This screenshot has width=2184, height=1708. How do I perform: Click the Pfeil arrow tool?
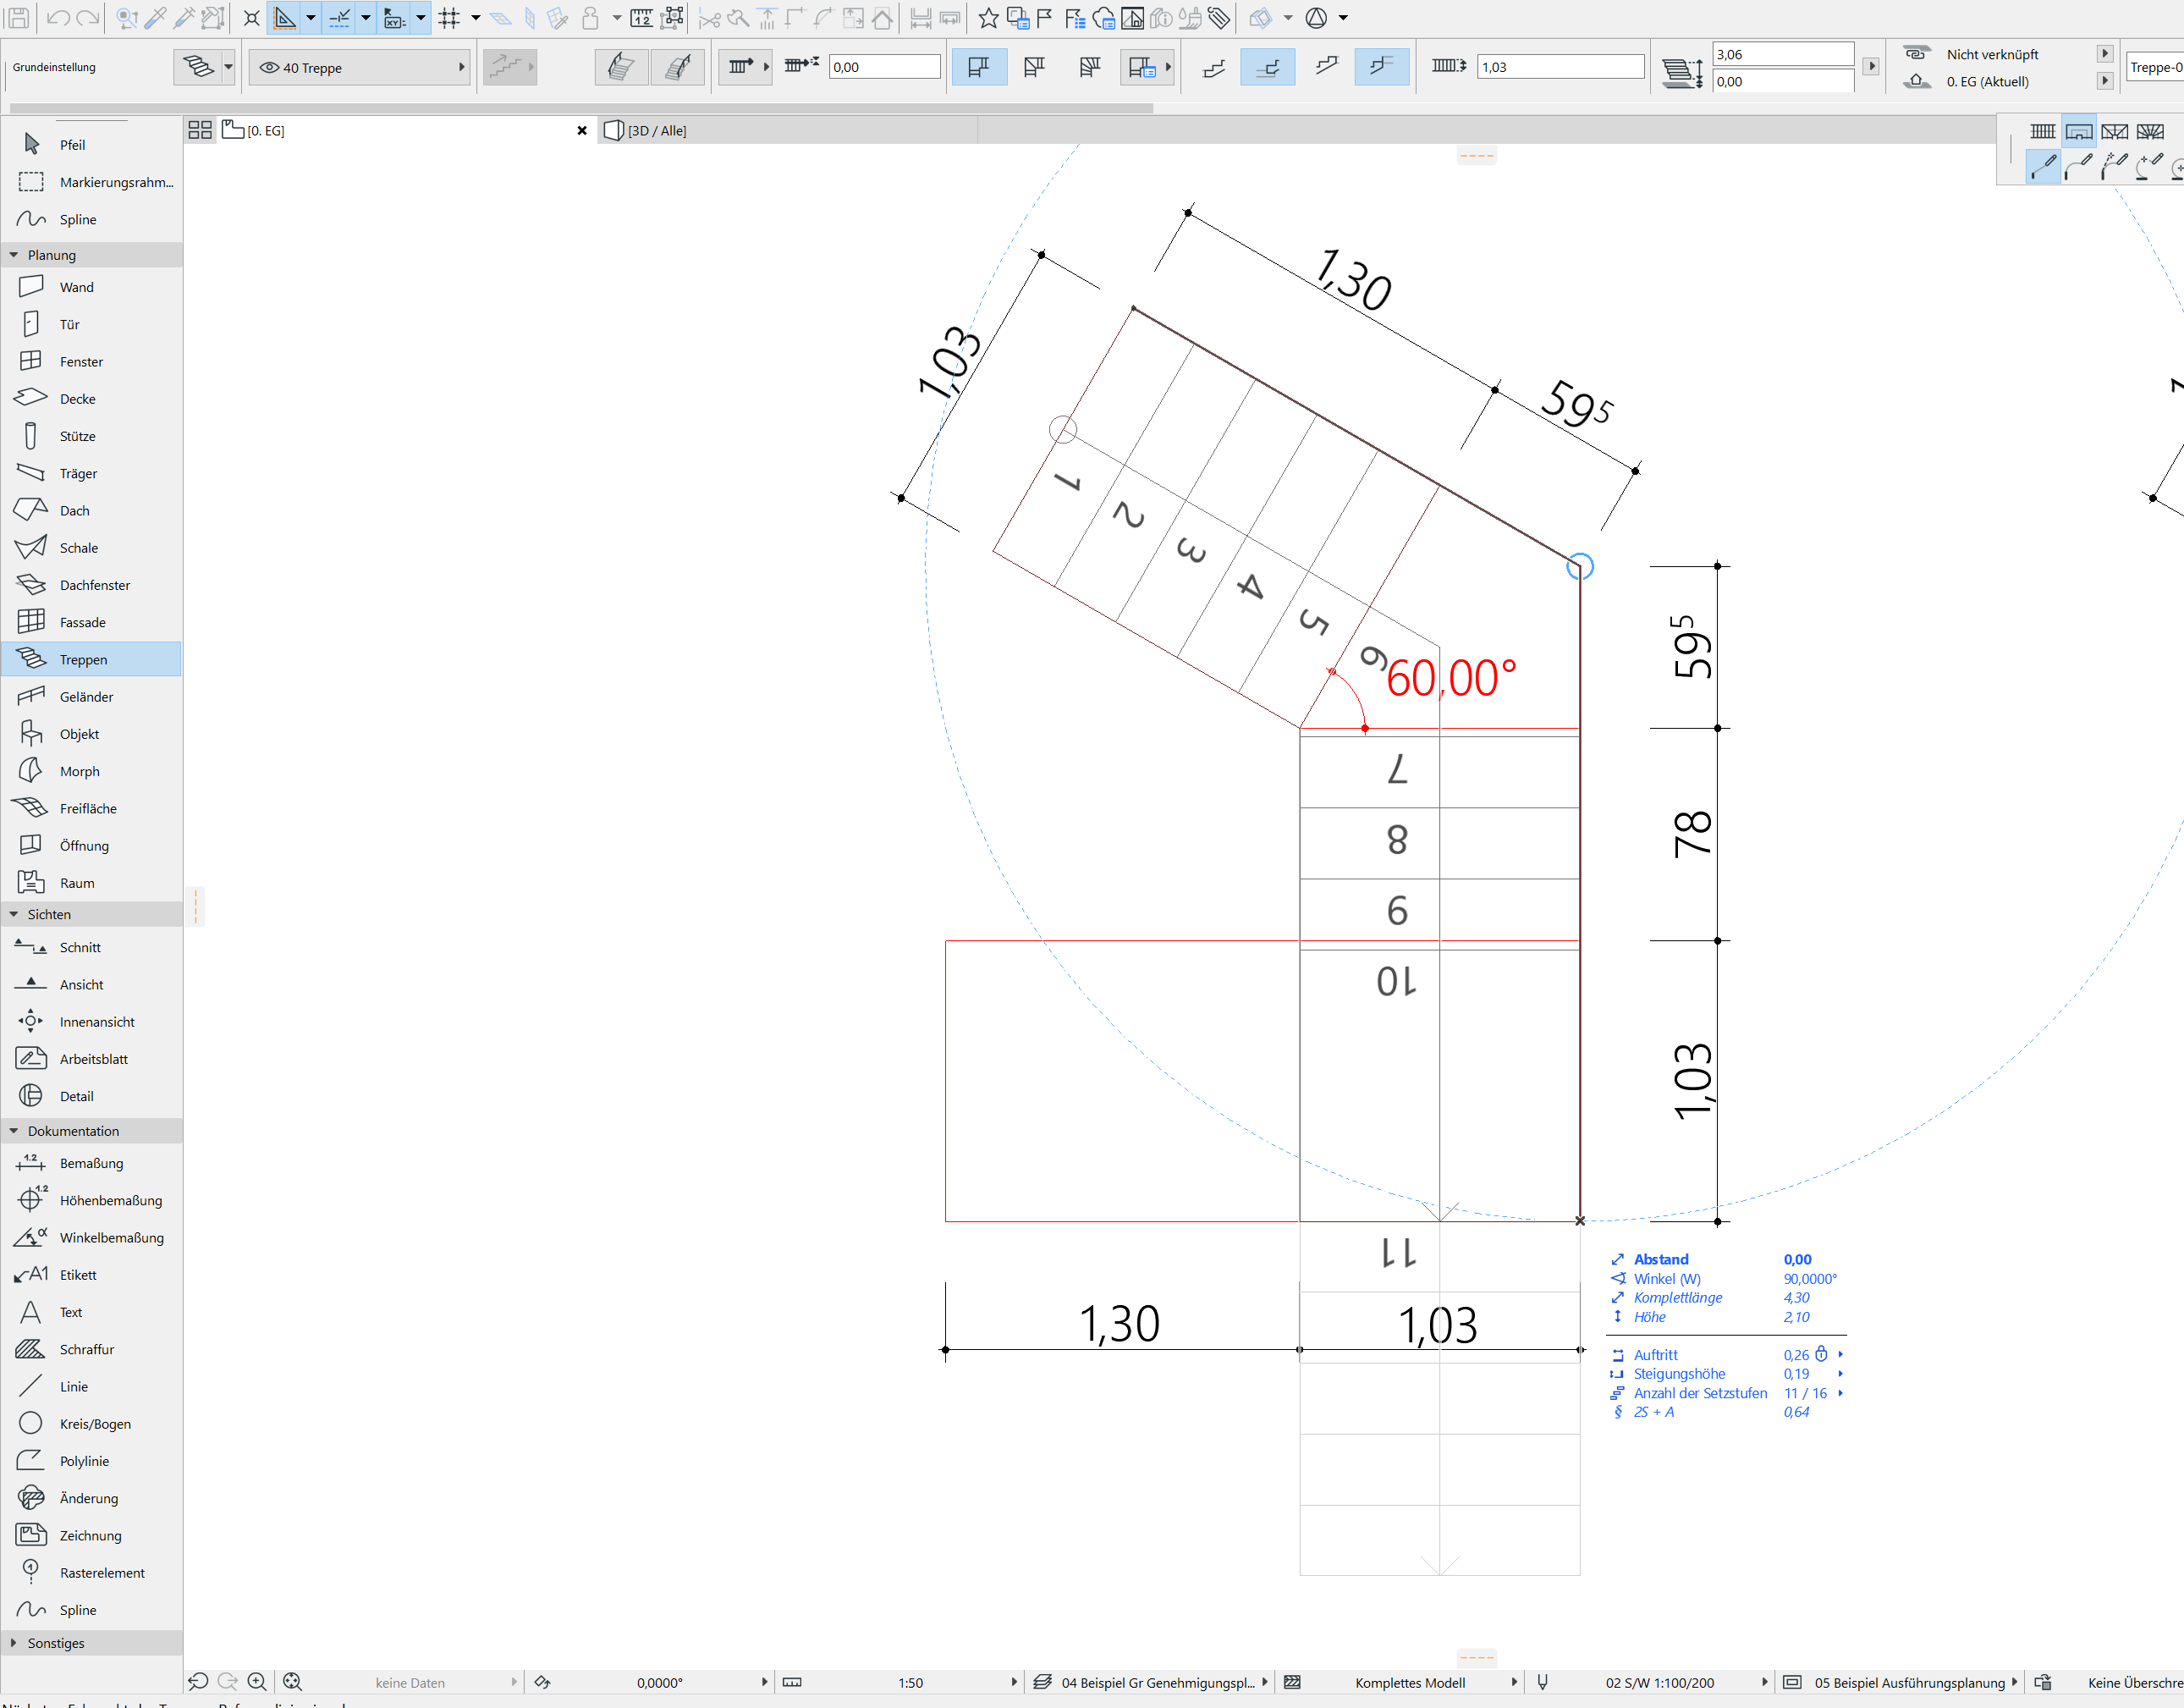[72, 145]
